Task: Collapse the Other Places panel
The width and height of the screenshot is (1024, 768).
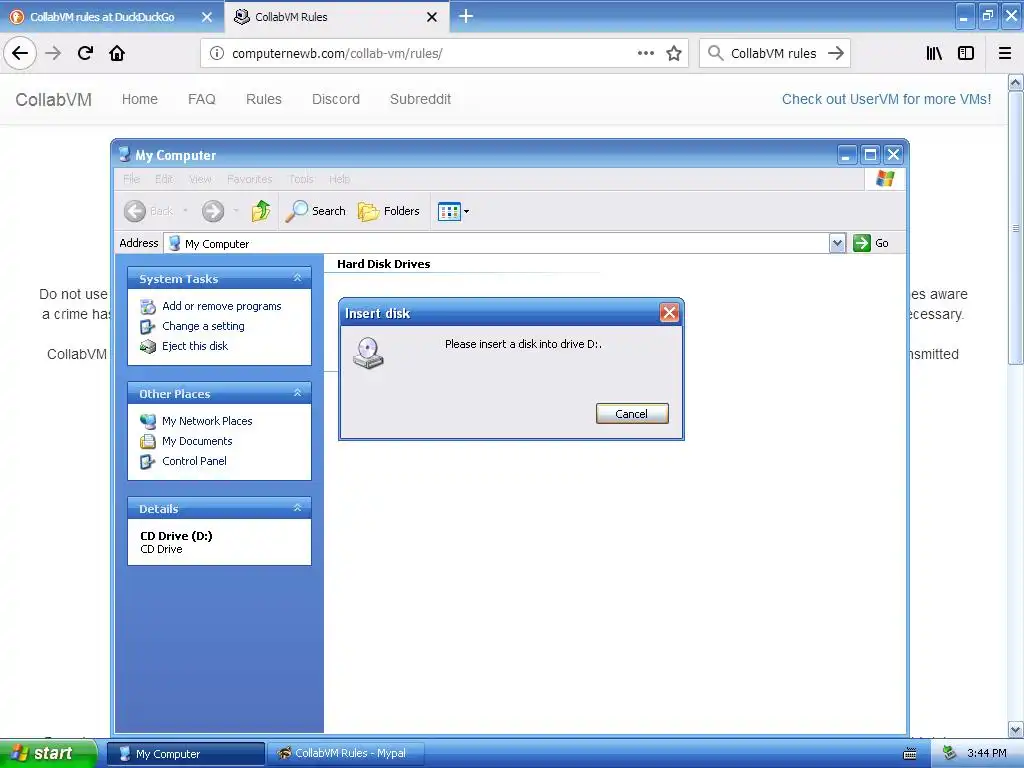Action: [x=297, y=393]
